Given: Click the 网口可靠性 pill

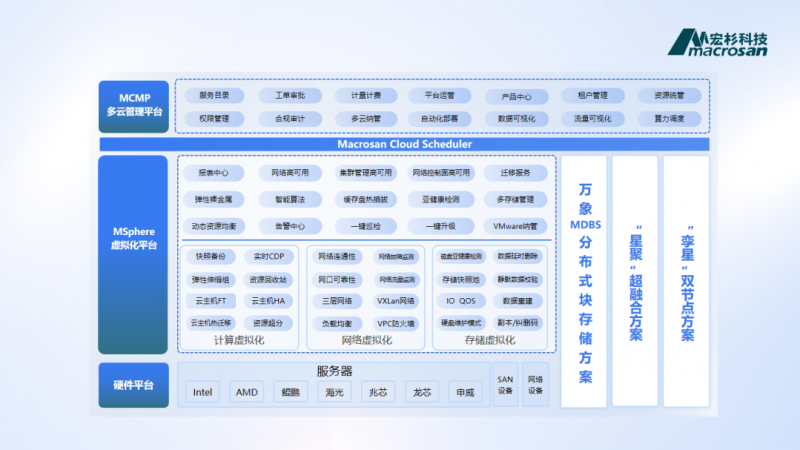Looking at the screenshot, I should [337, 280].
